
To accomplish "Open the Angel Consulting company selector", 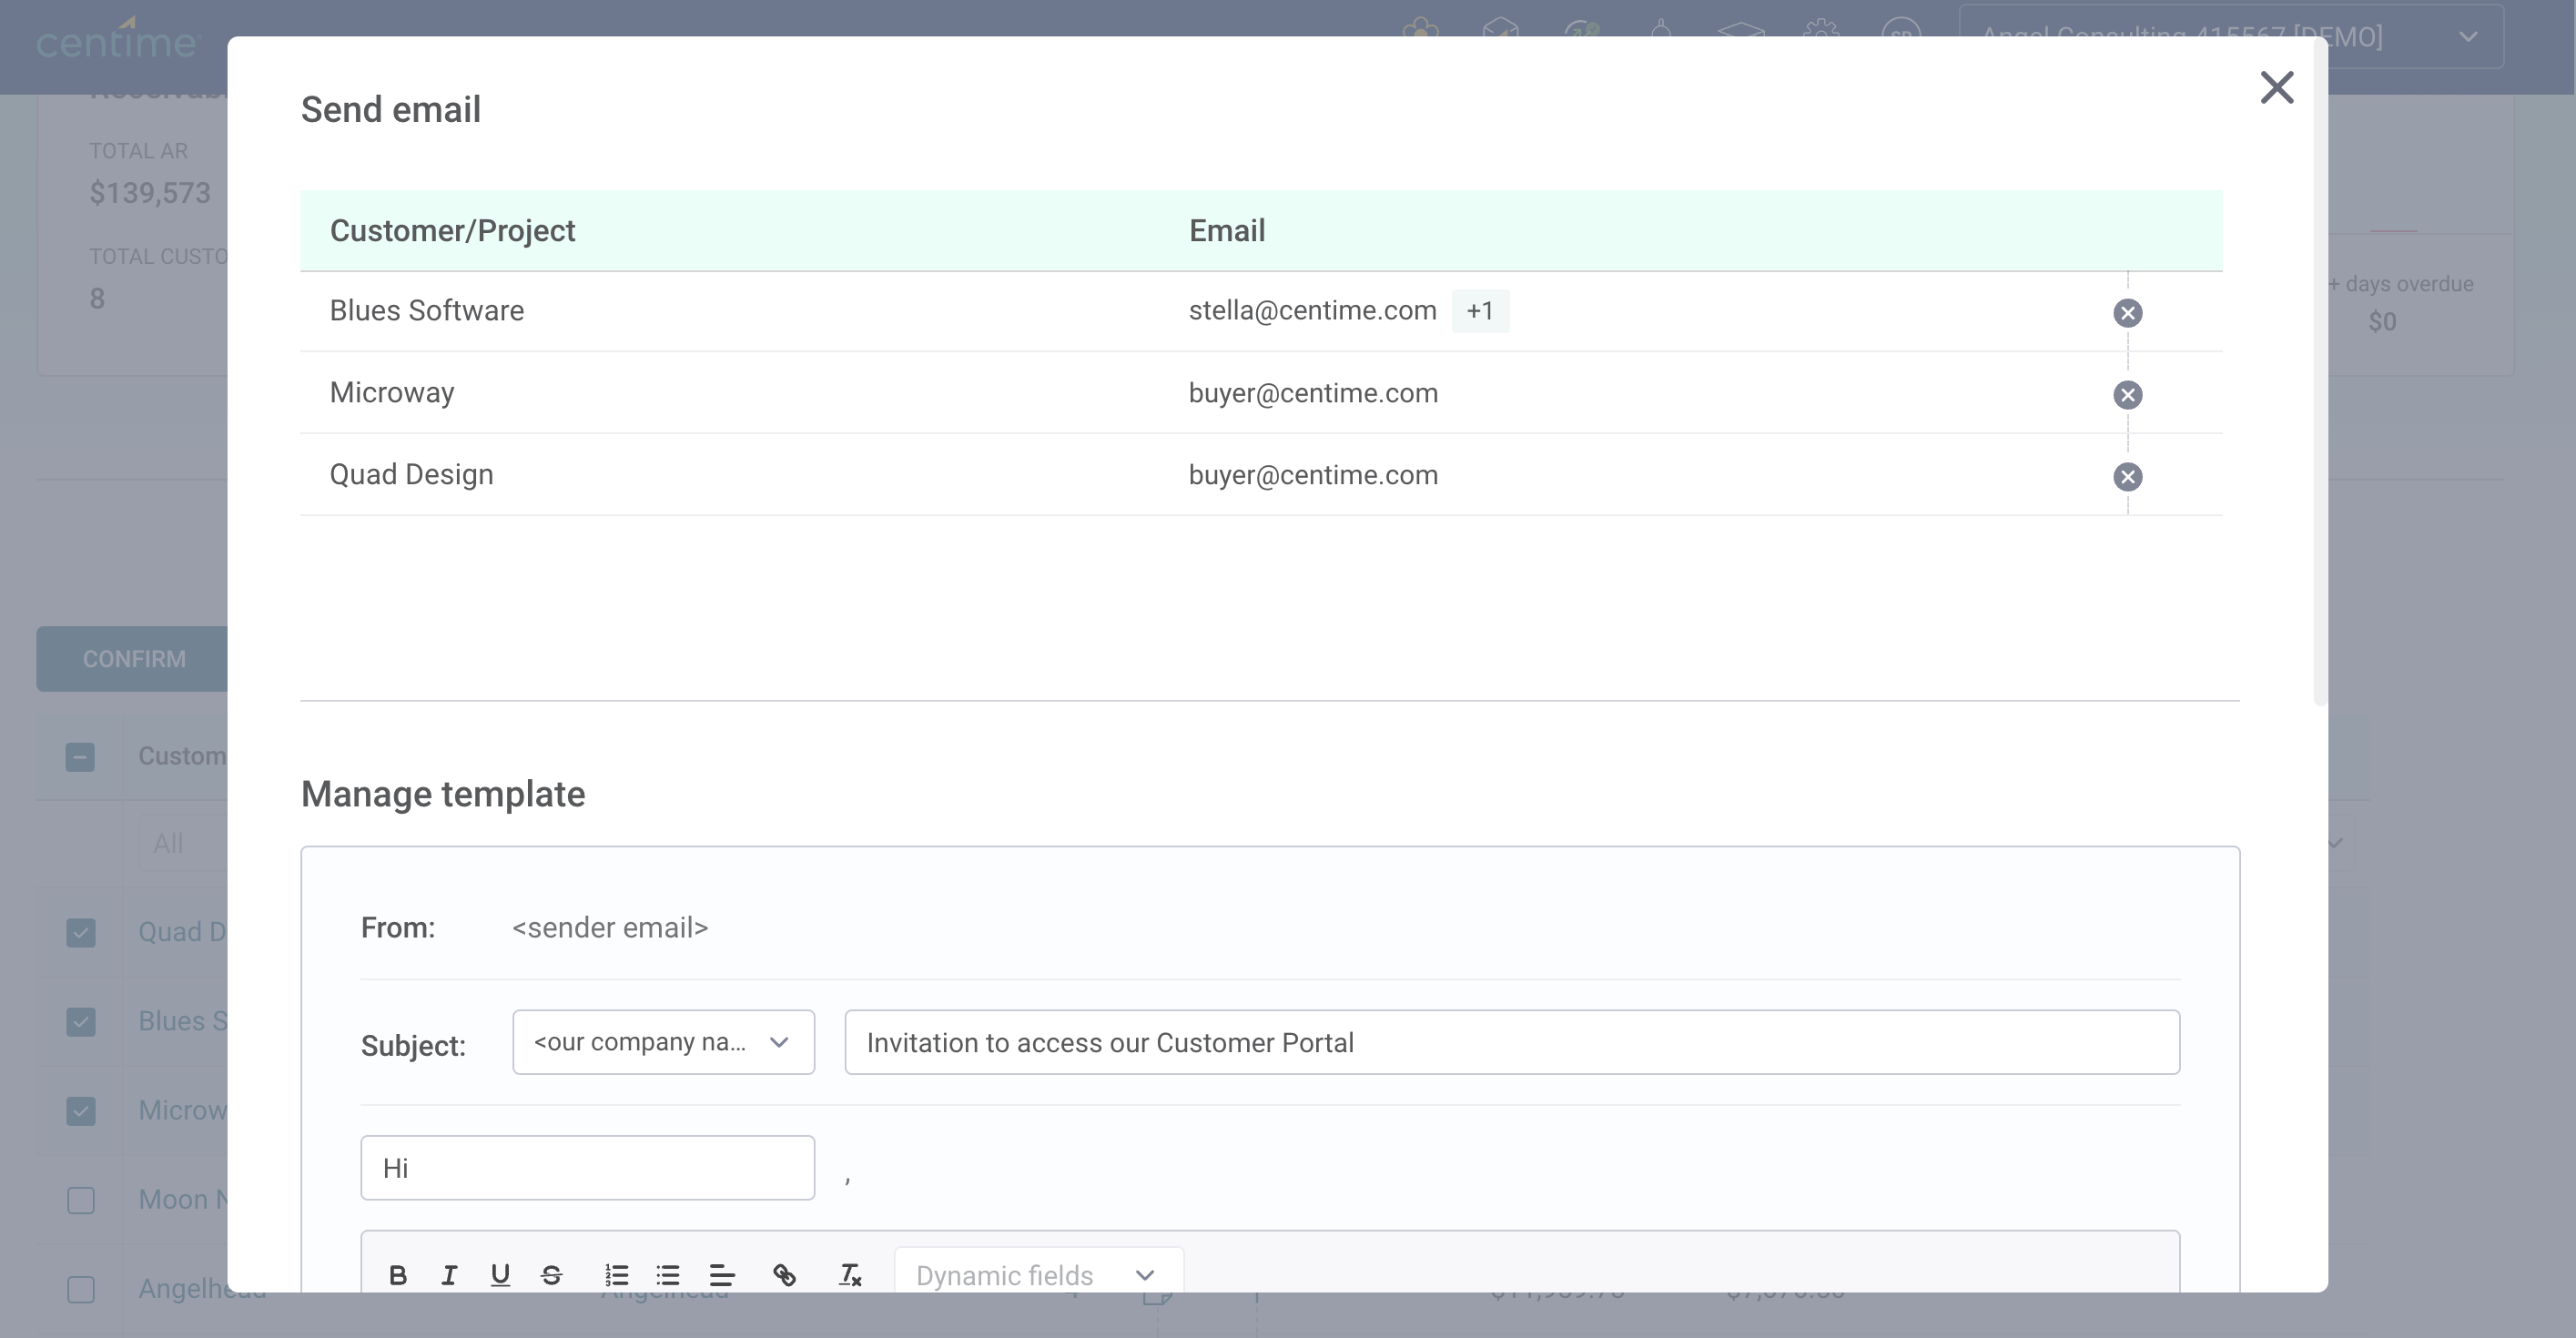I will 2231,37.
